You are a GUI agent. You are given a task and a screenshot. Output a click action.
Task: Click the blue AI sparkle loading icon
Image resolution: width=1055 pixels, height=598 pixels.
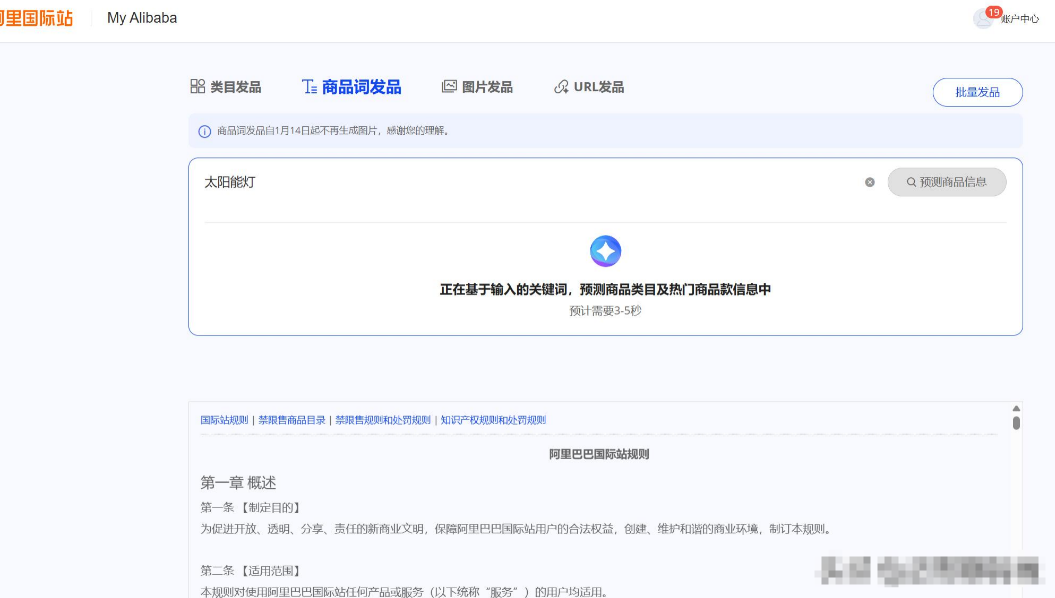click(x=606, y=251)
